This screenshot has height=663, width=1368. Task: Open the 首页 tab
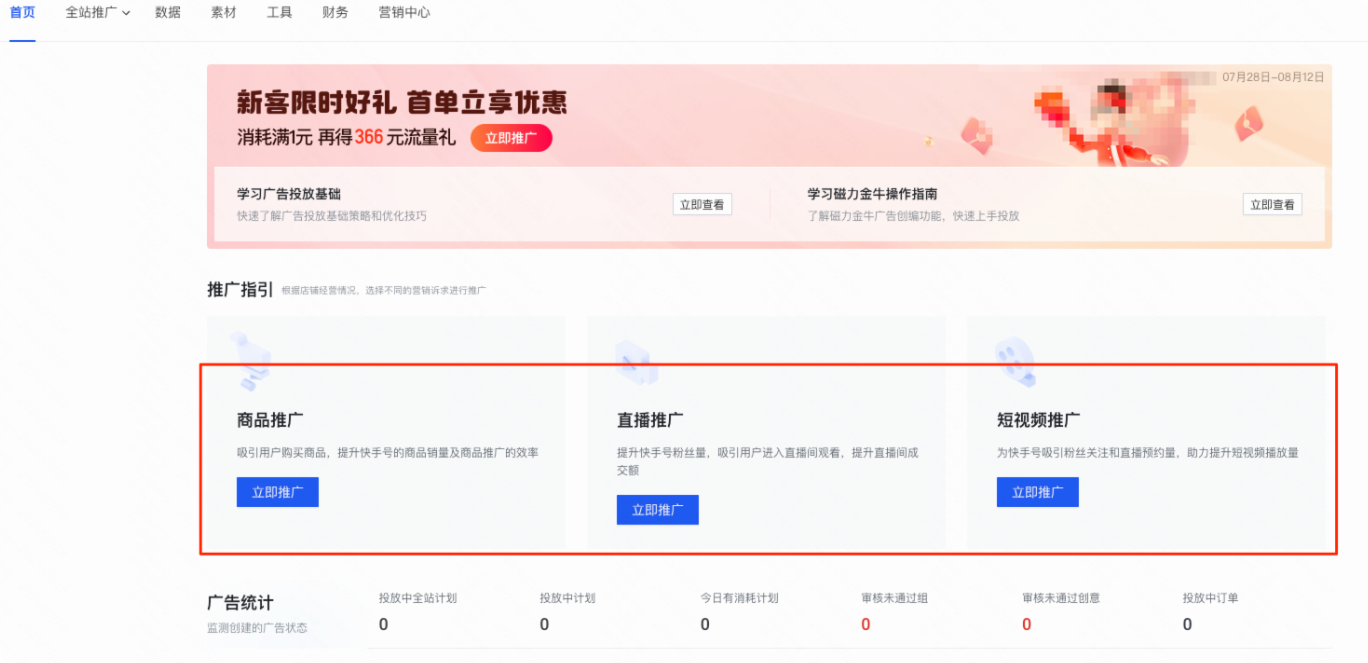[22, 13]
